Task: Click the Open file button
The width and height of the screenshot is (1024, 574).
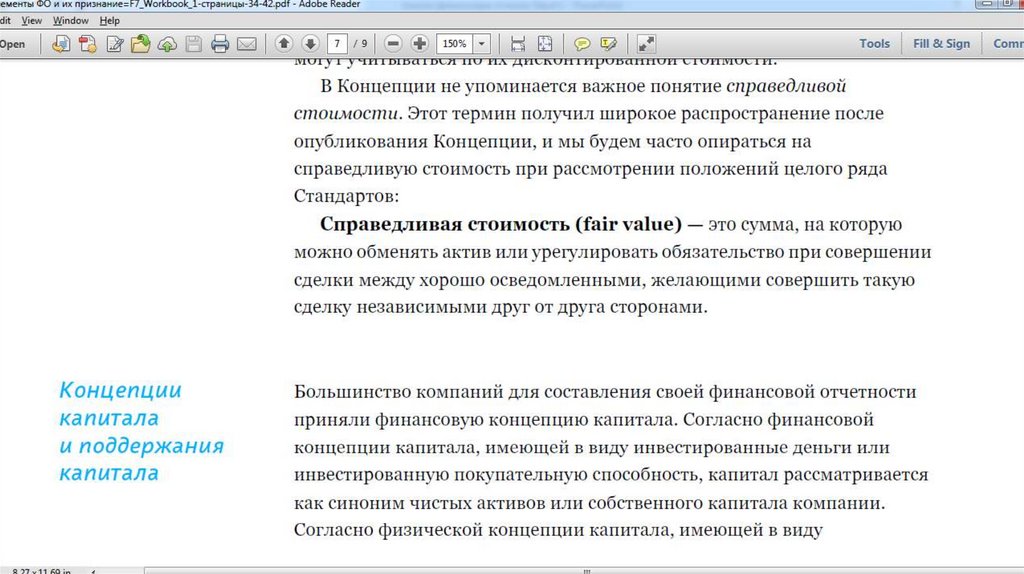Action: point(12,44)
